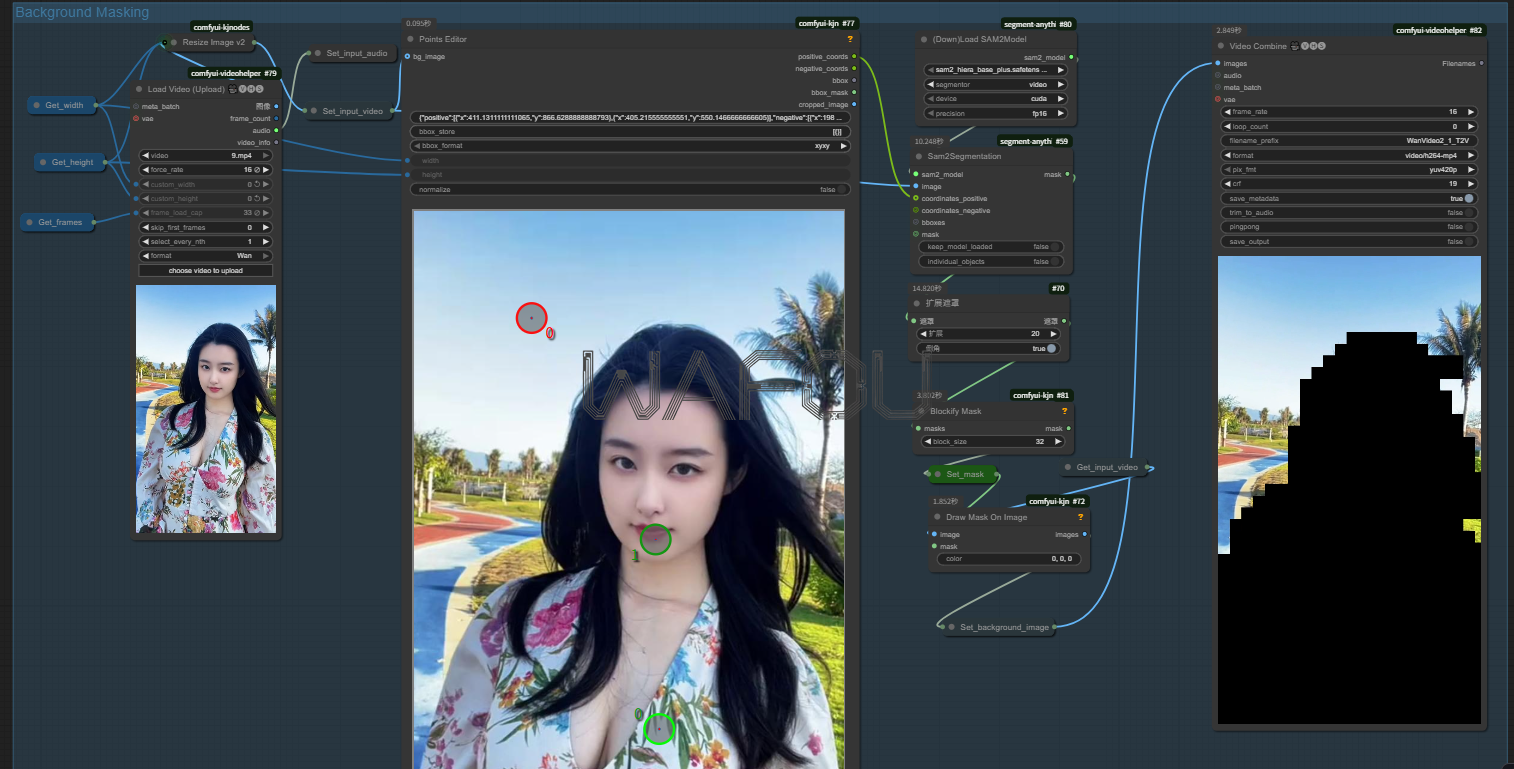The height and width of the screenshot is (769, 1514).
Task: Toggle the normalize switch in Points Editor
Action: (x=842, y=189)
